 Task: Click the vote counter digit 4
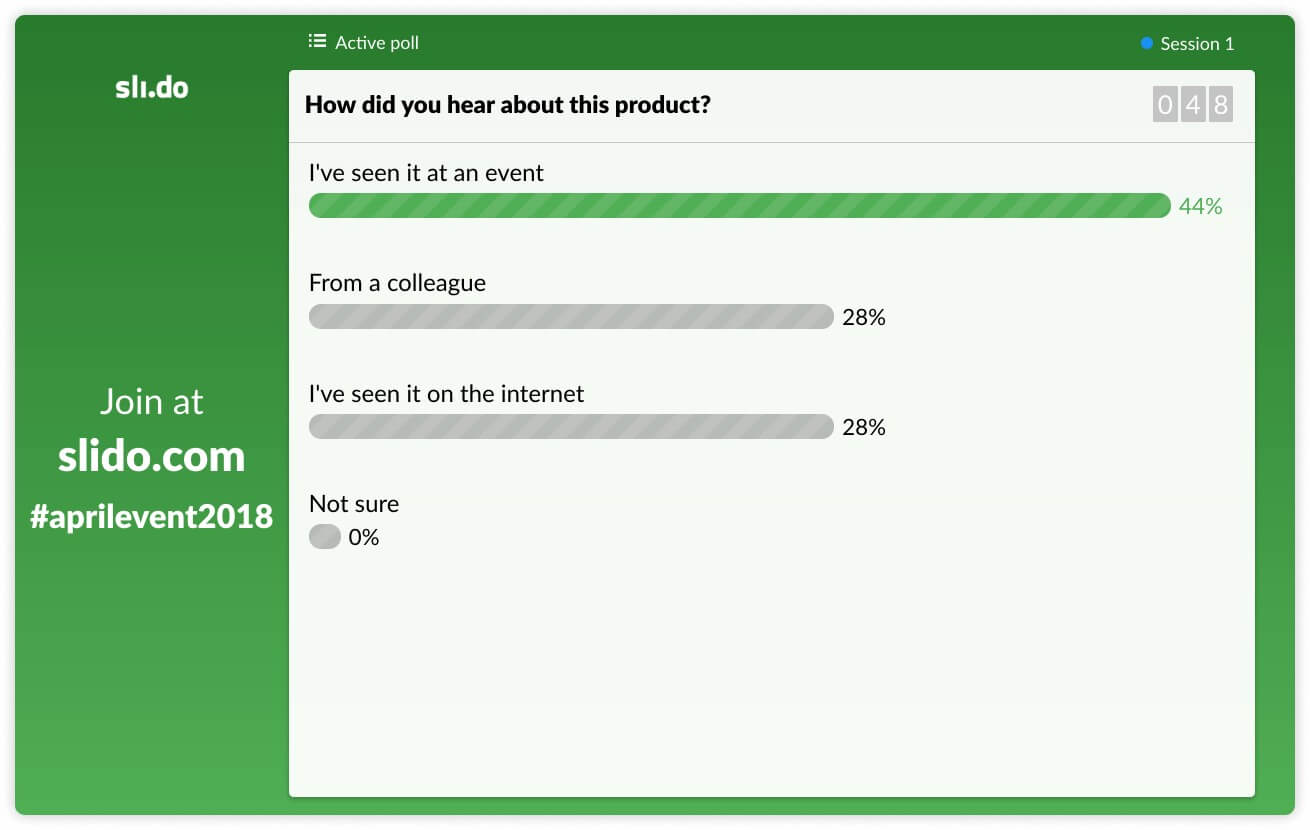(x=1193, y=105)
